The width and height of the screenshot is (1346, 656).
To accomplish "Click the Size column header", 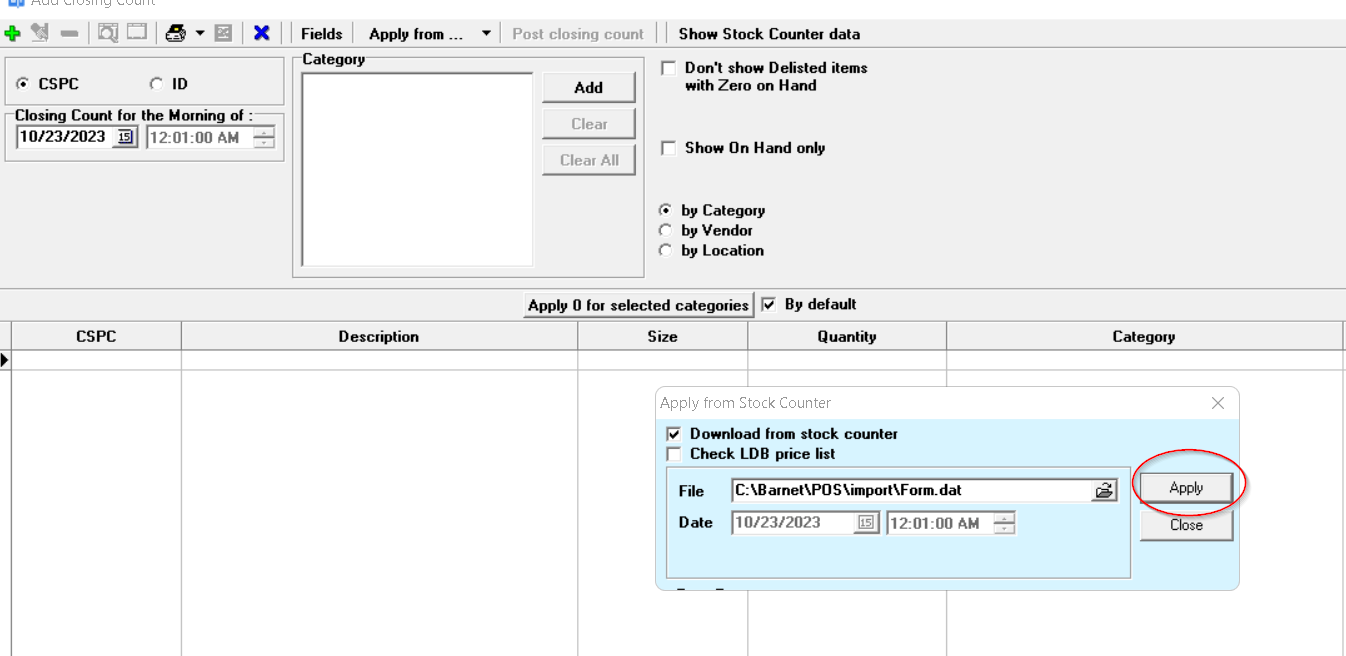I will [662, 336].
